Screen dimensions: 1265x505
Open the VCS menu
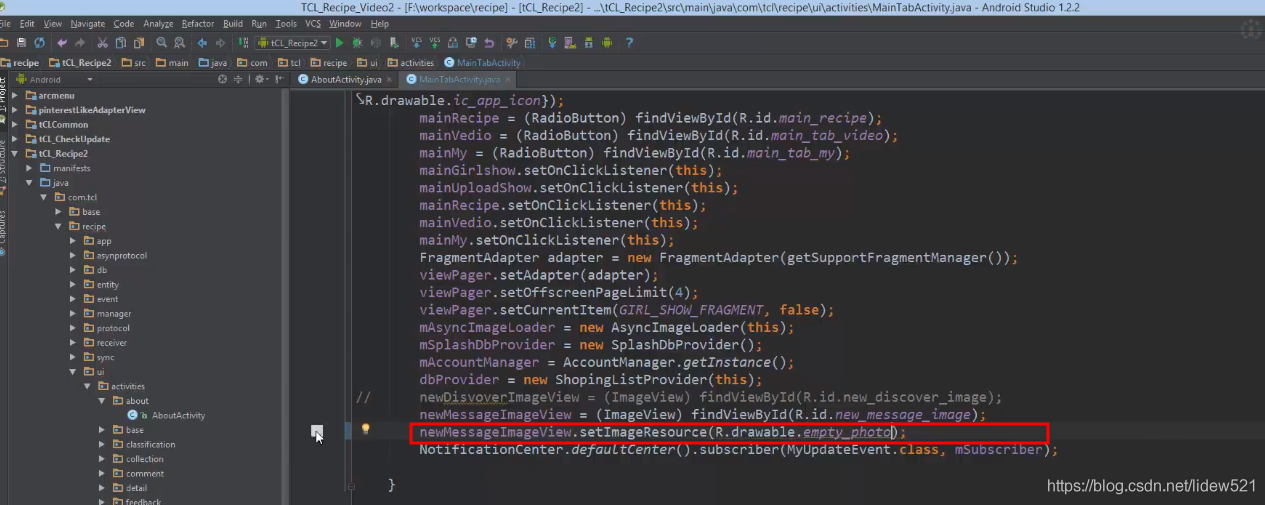[313, 23]
